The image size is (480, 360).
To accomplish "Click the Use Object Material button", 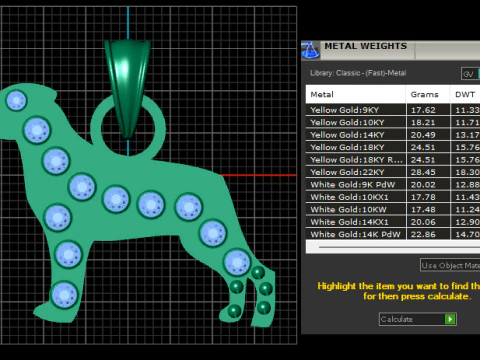I will click(450, 266).
